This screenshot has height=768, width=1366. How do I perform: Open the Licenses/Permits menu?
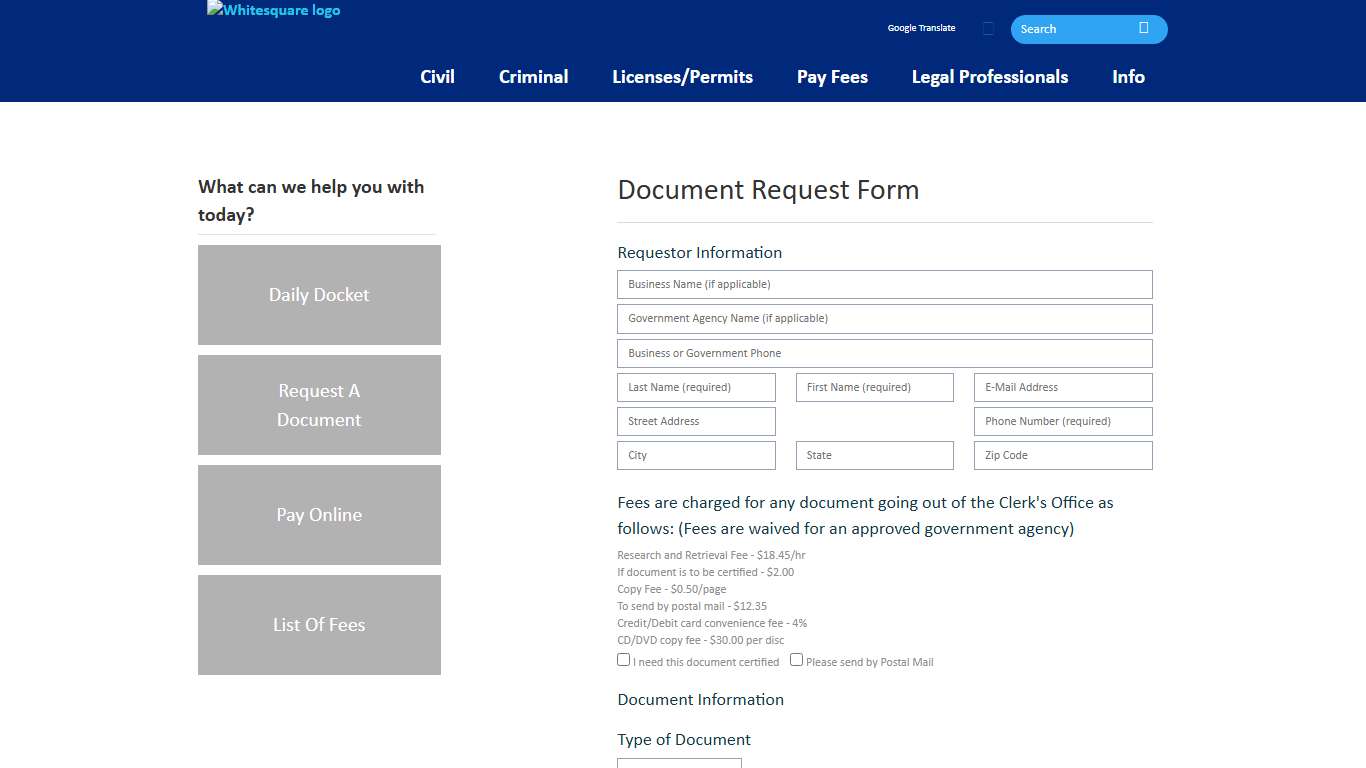[682, 76]
